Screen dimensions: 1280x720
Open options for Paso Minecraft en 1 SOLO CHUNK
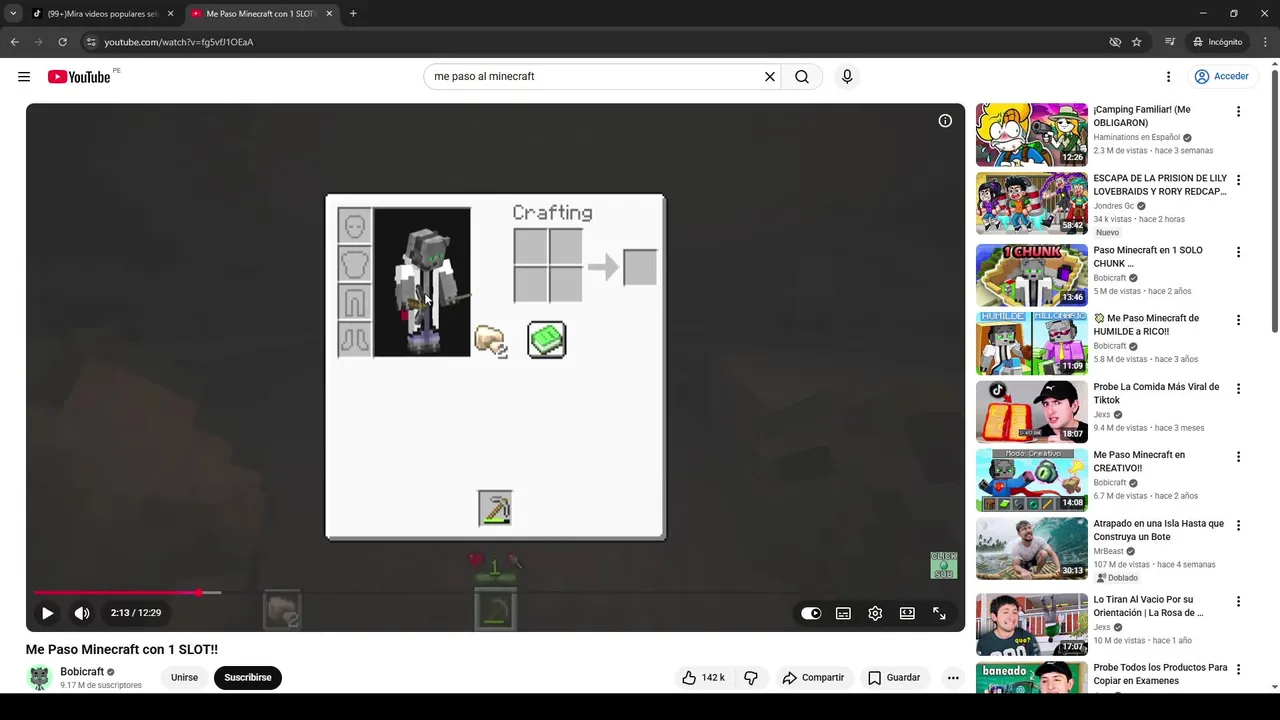coord(1238,252)
